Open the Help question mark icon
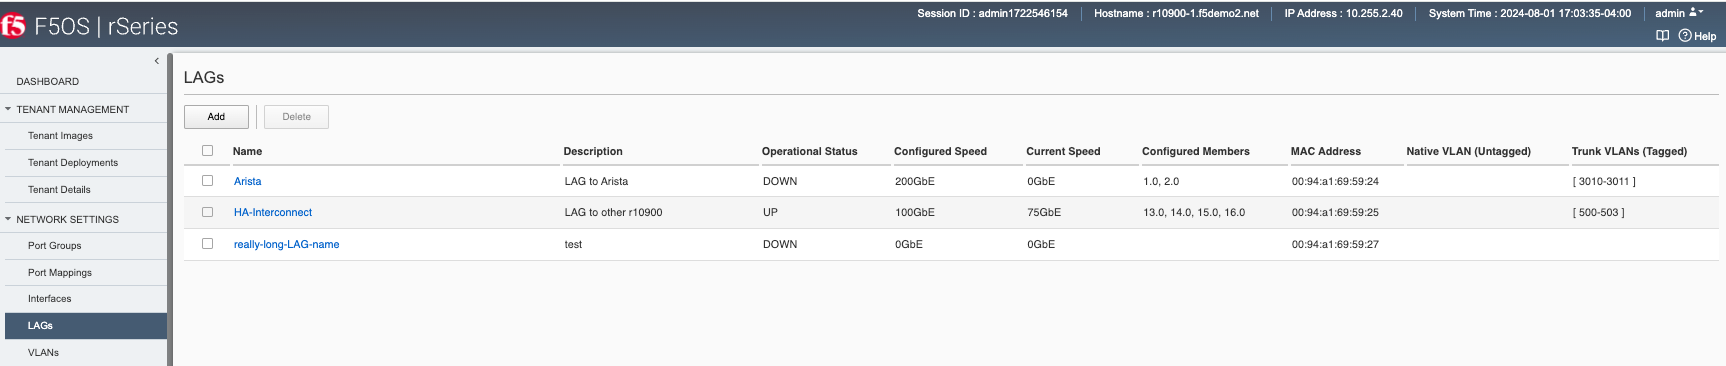The image size is (1726, 366). click(1685, 36)
